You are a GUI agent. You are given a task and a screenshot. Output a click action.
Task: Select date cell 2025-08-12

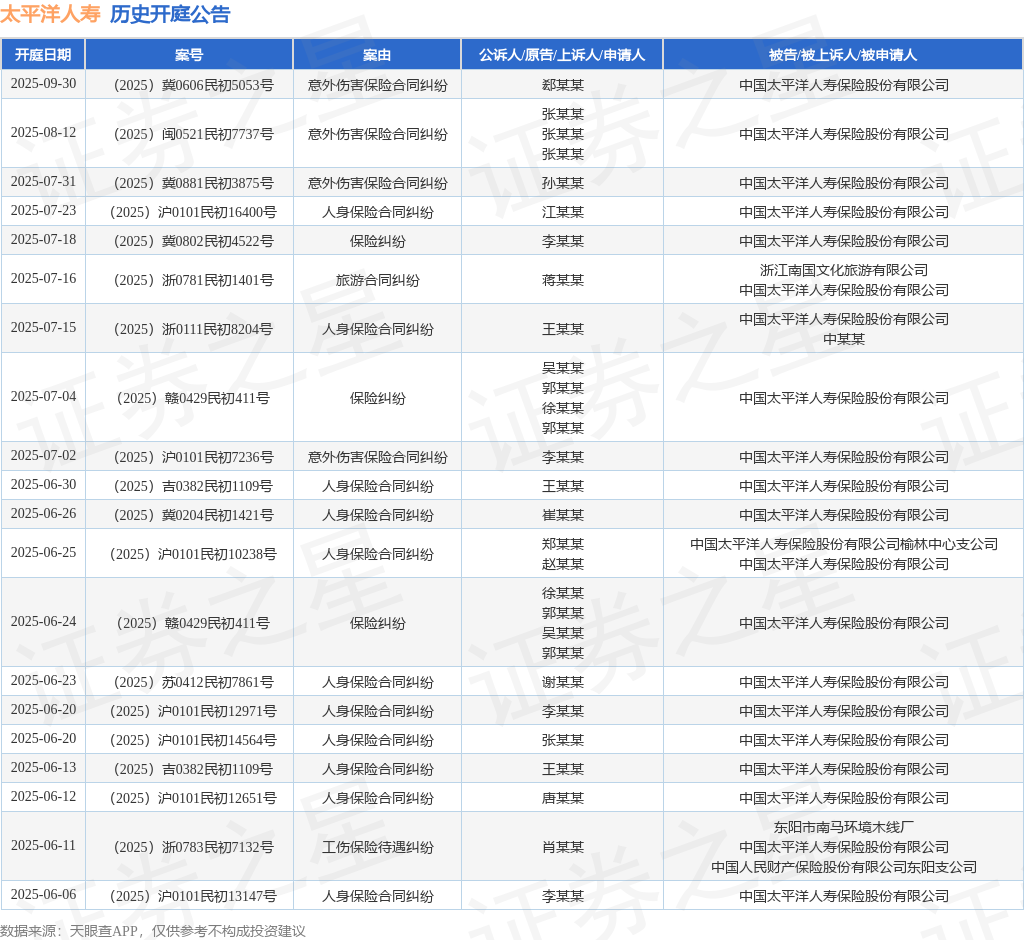click(43, 133)
